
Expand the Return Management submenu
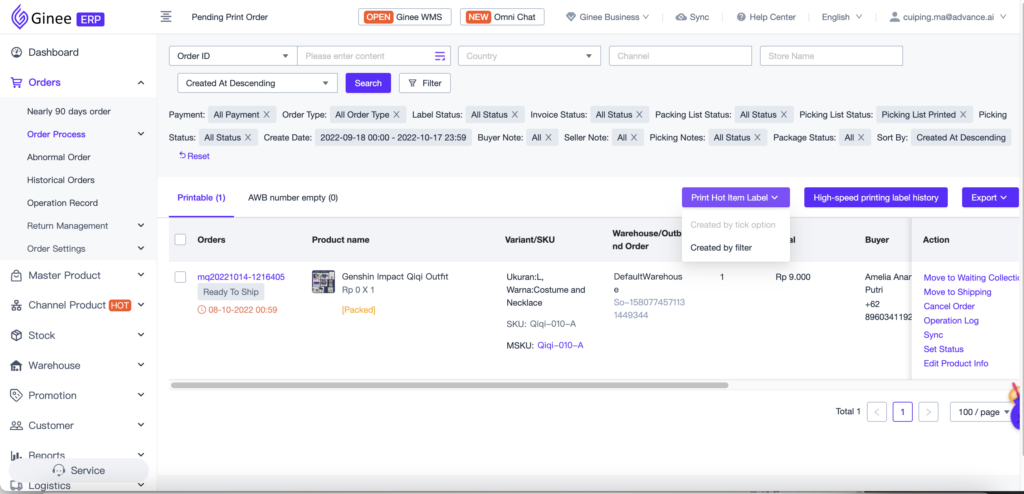coord(140,226)
